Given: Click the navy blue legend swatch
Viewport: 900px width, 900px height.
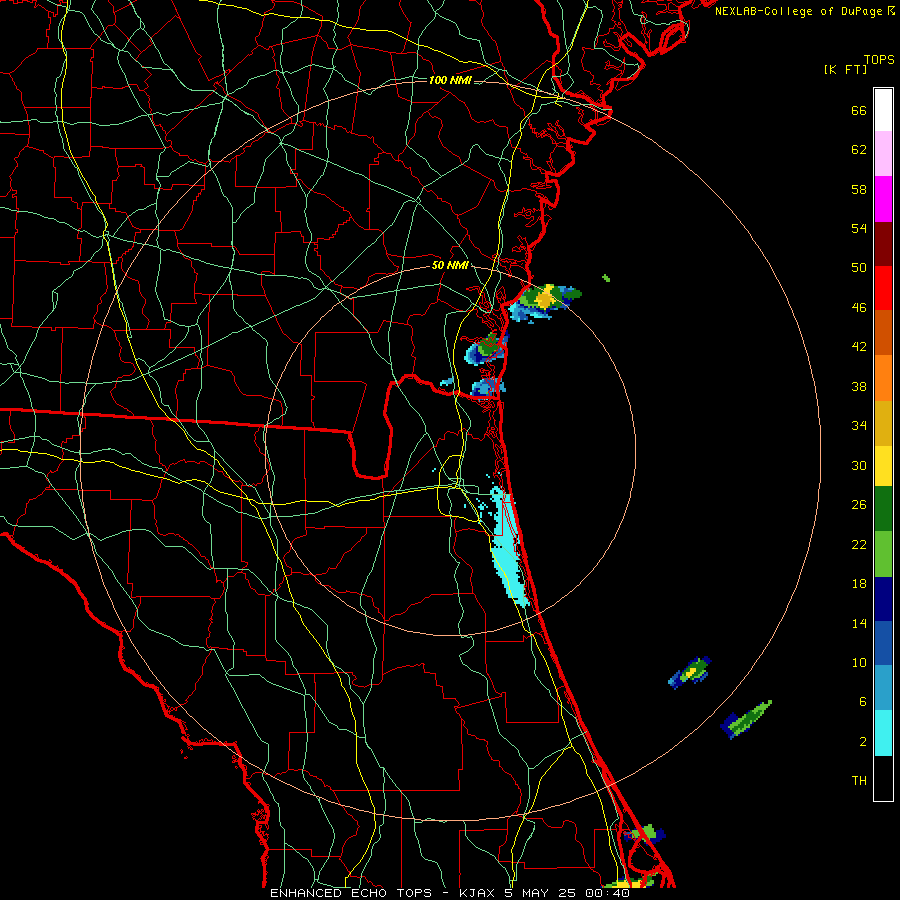Looking at the screenshot, I should coord(883,599).
